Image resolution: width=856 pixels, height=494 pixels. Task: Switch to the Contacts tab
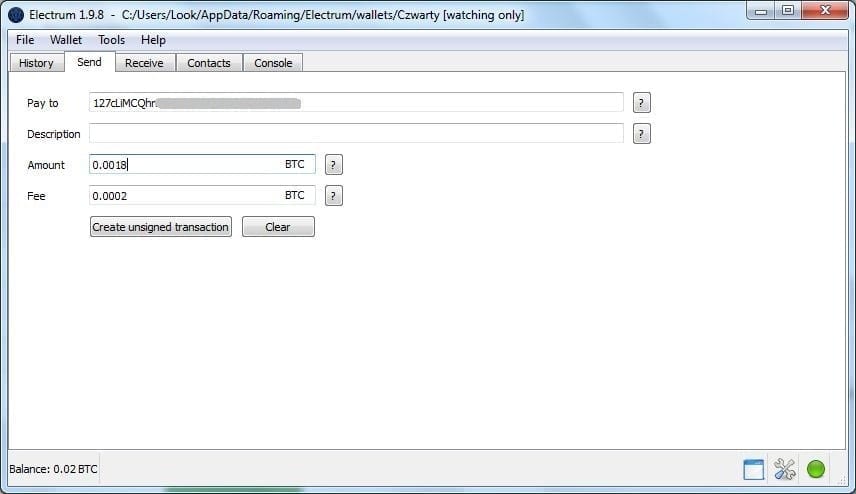click(x=209, y=63)
